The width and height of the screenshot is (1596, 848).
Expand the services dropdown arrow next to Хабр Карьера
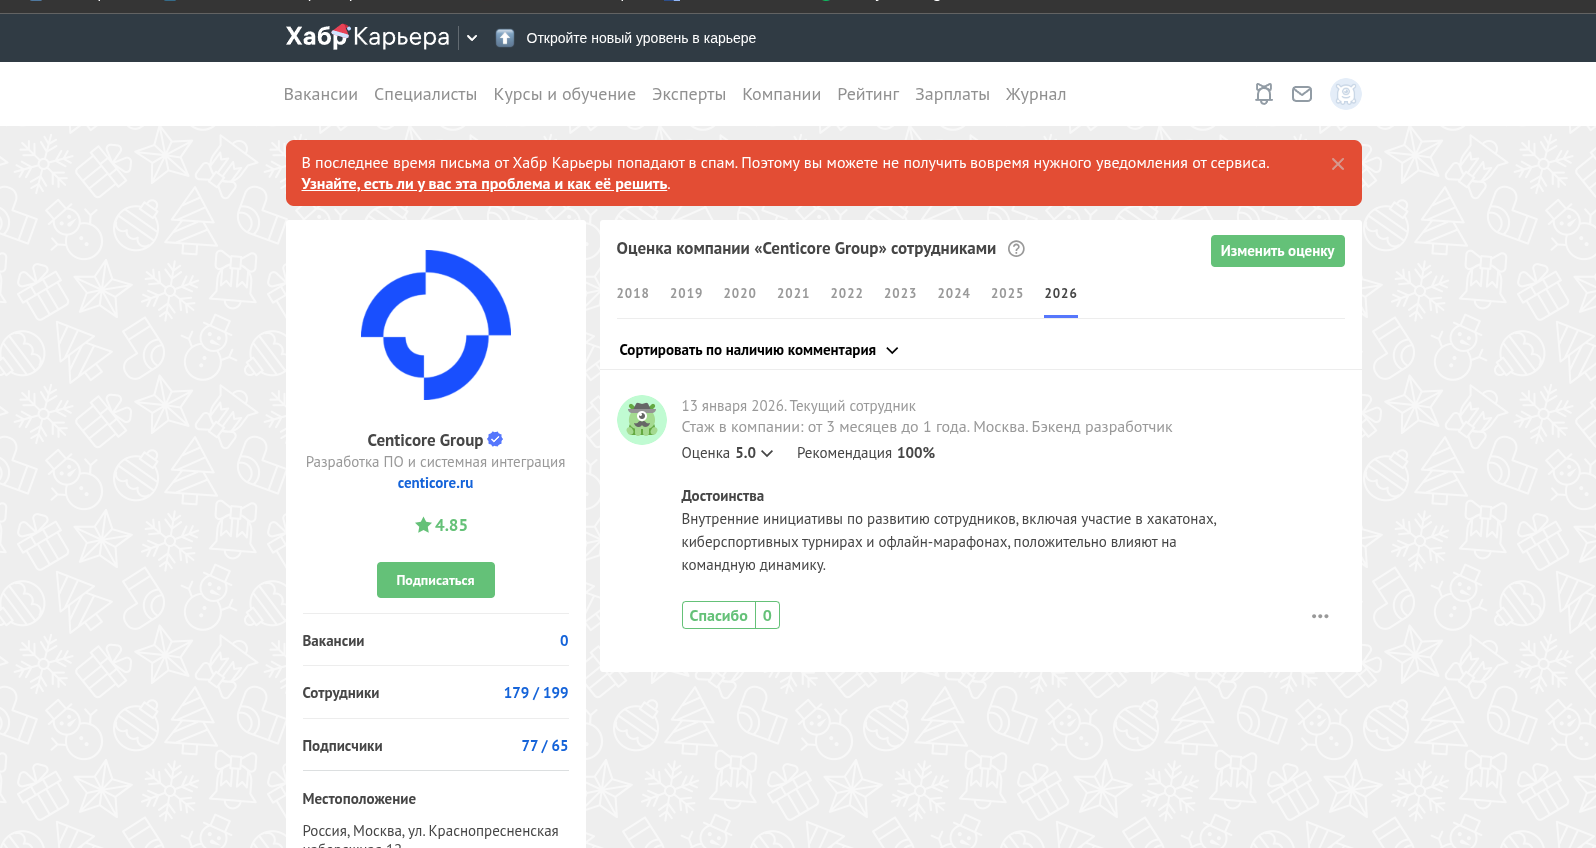[472, 38]
